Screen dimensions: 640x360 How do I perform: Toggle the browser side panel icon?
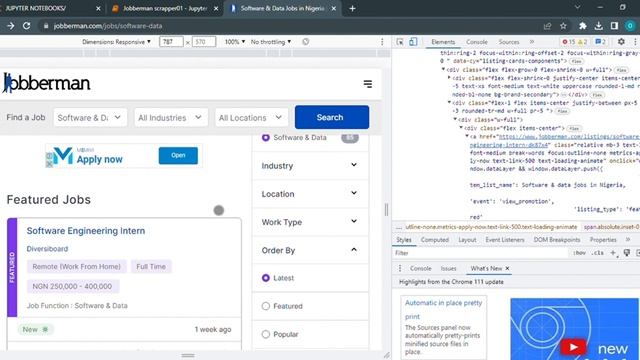(614, 26)
